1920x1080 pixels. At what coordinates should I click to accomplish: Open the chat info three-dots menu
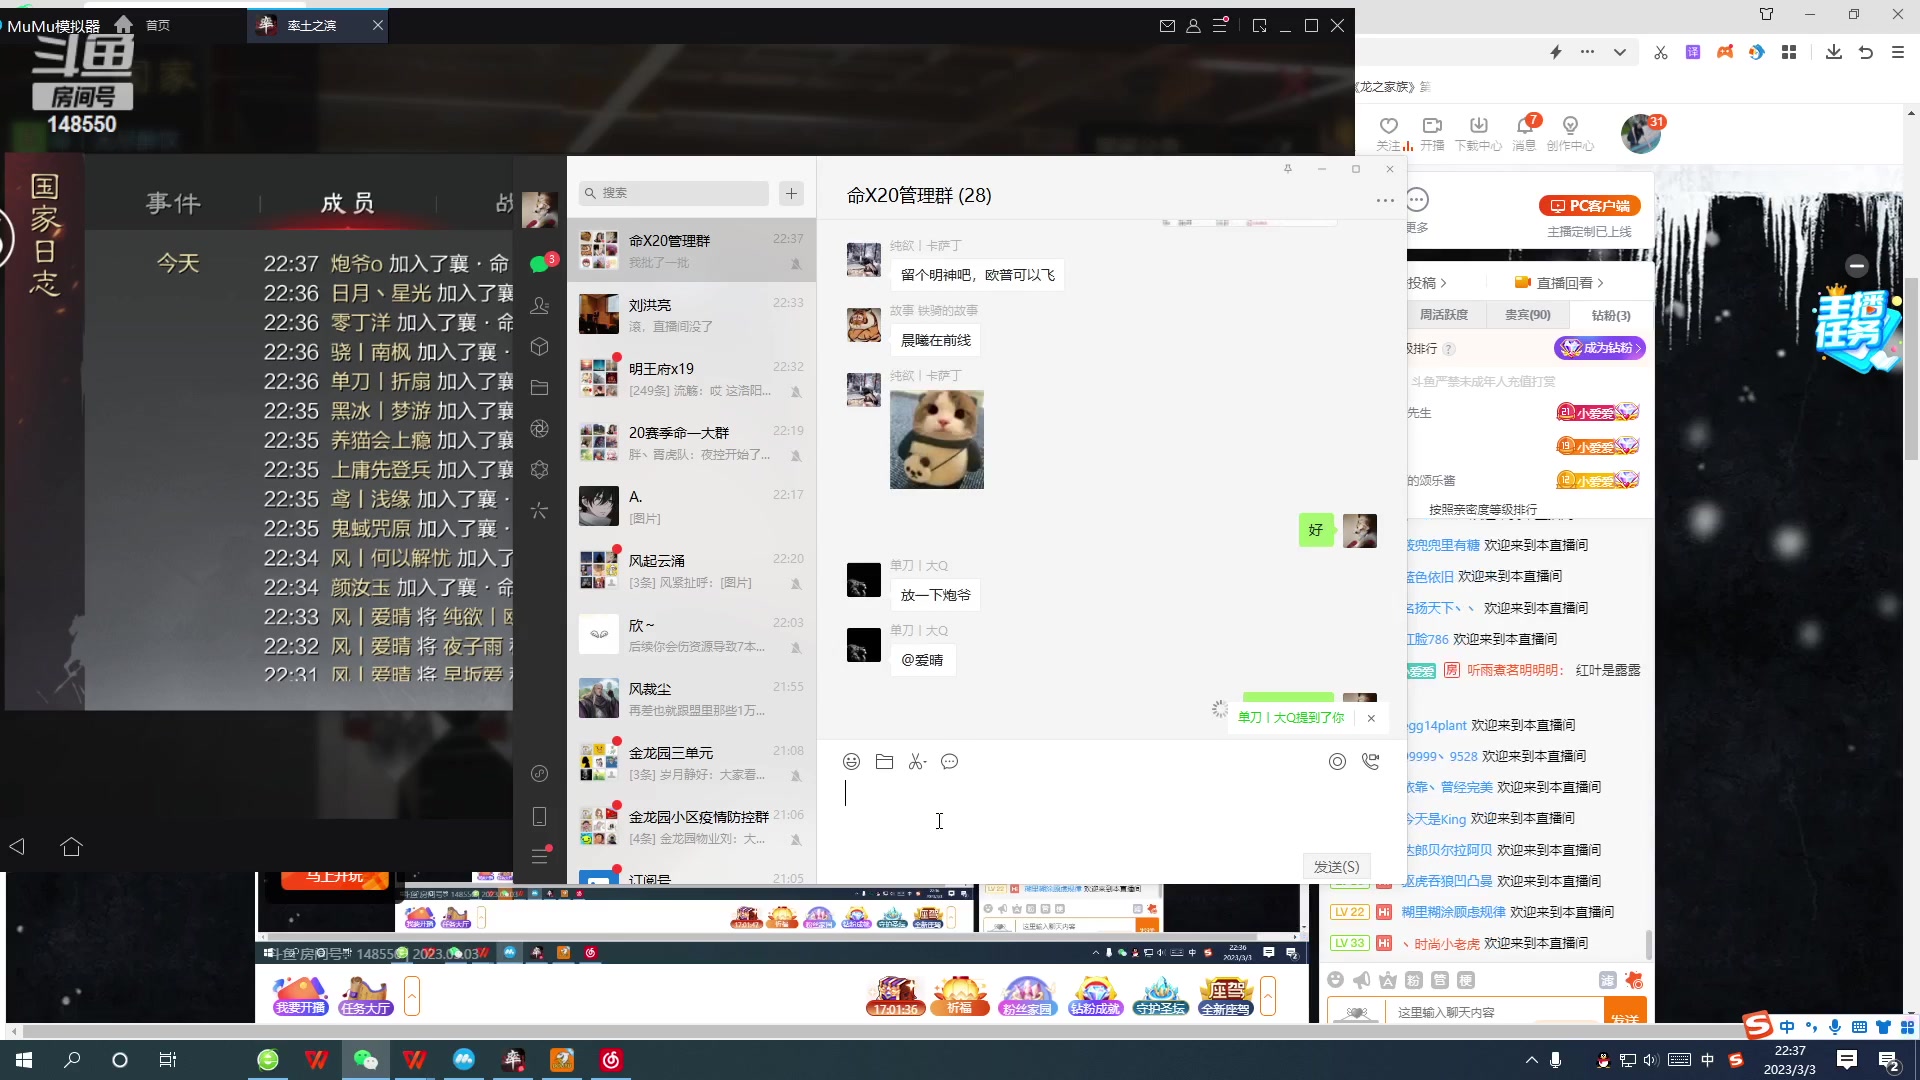(1385, 200)
